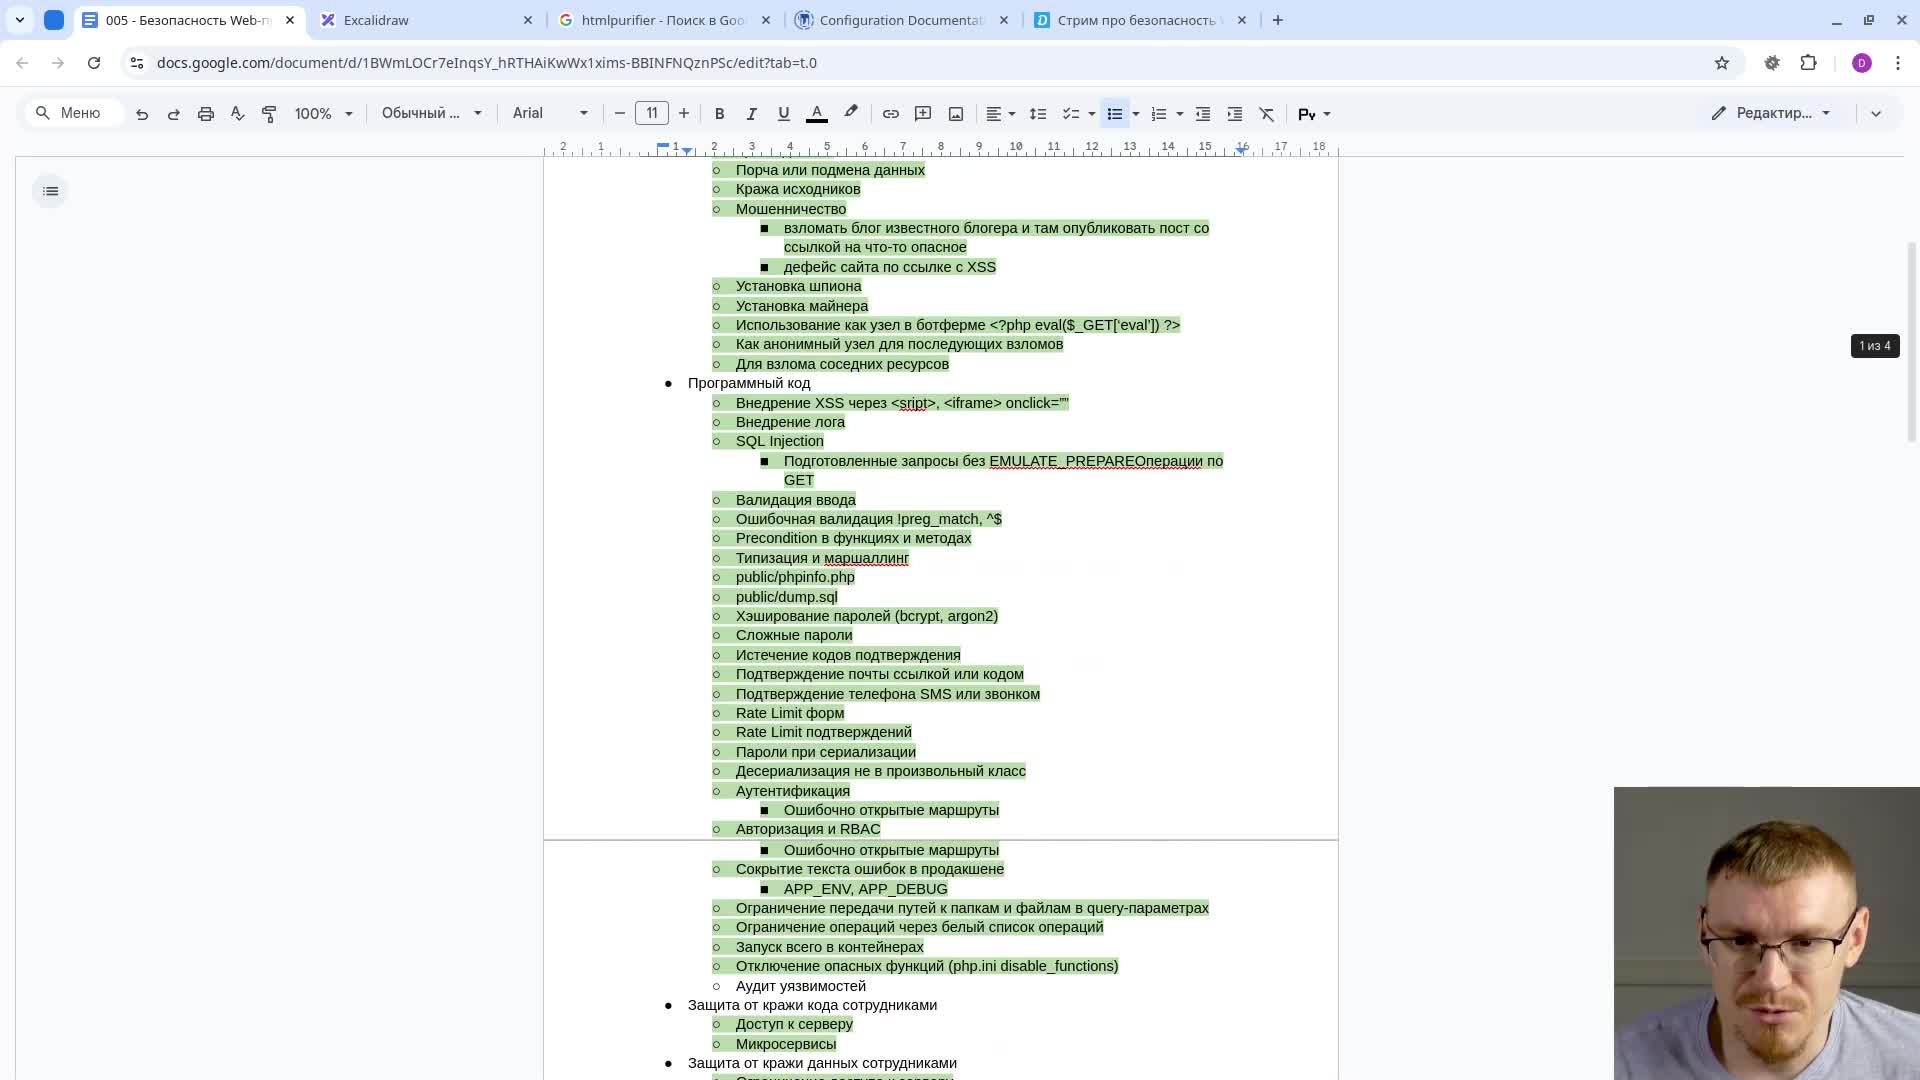
Task: Click the clear formatting icon
Action: pos(1267,114)
